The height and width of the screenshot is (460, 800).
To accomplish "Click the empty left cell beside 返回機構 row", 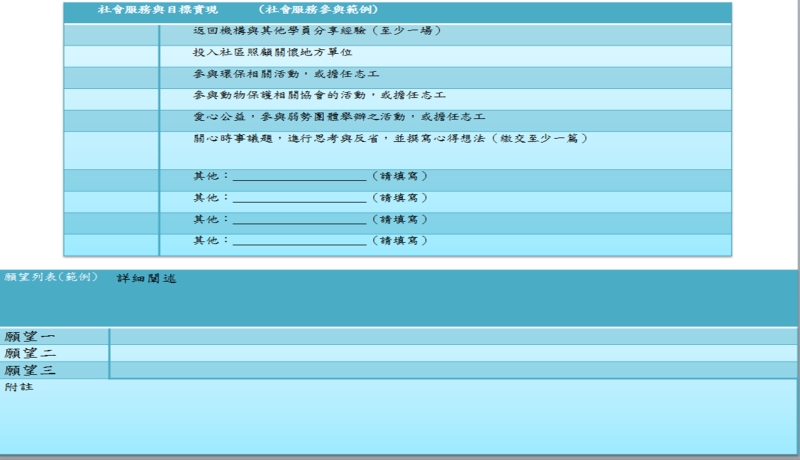I will pos(111,32).
